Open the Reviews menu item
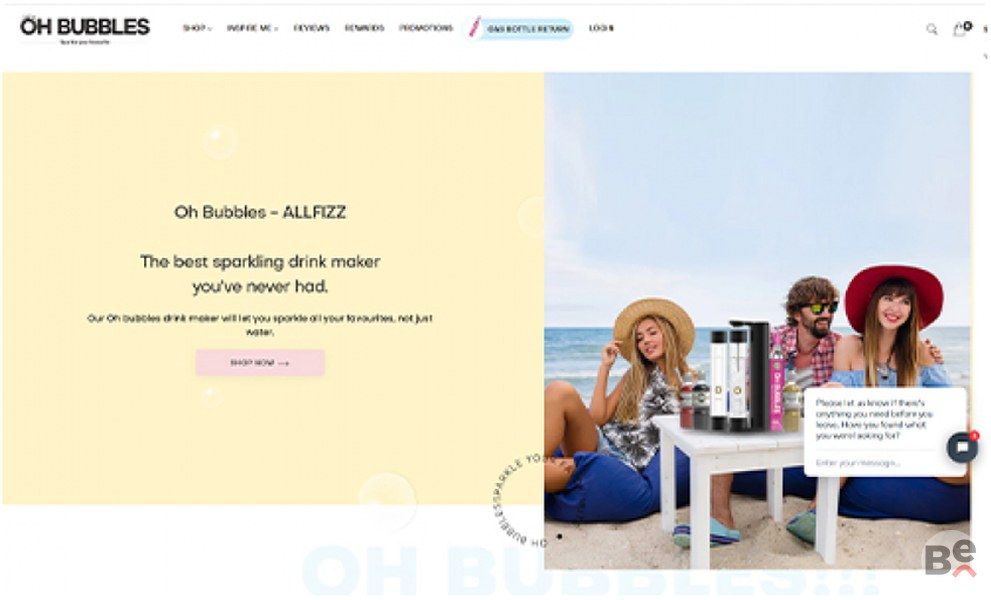The image size is (991, 600). pos(312,28)
